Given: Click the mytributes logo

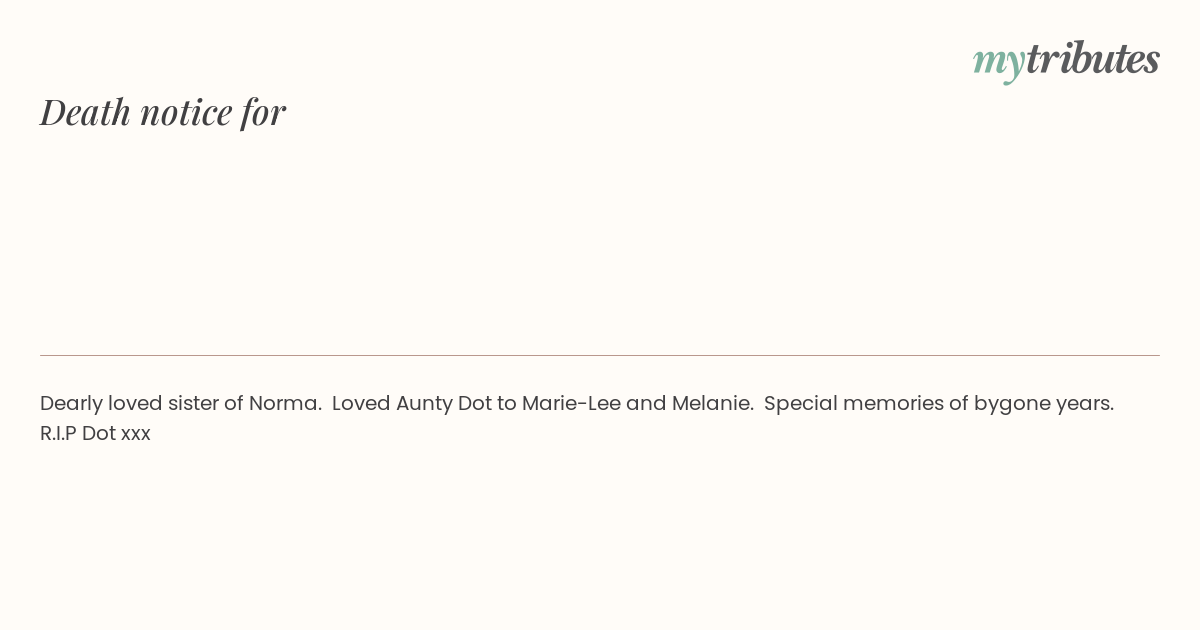Looking at the screenshot, I should click(1066, 60).
